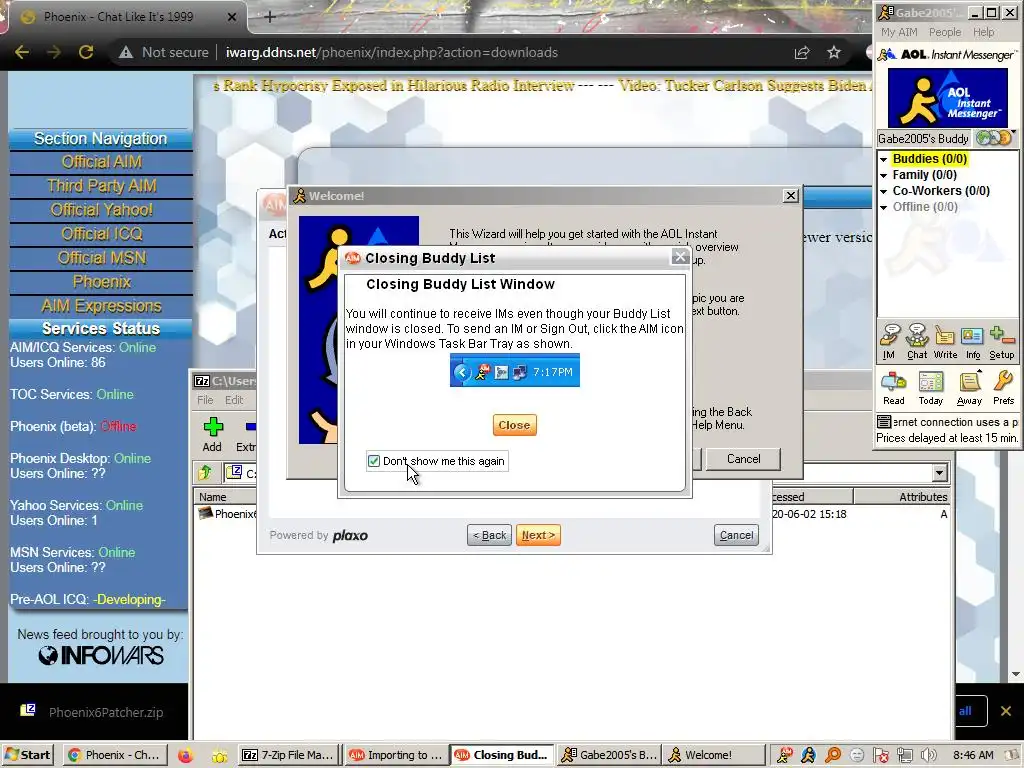
Task: Click the Firefox icon in taskbar quick launch
Action: coord(185,756)
